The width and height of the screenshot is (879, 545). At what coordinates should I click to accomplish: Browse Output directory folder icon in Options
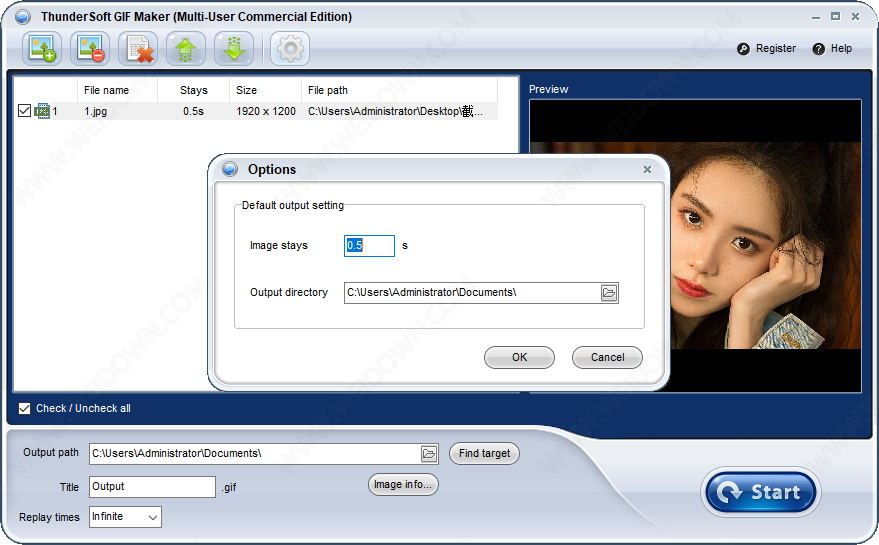(x=609, y=293)
